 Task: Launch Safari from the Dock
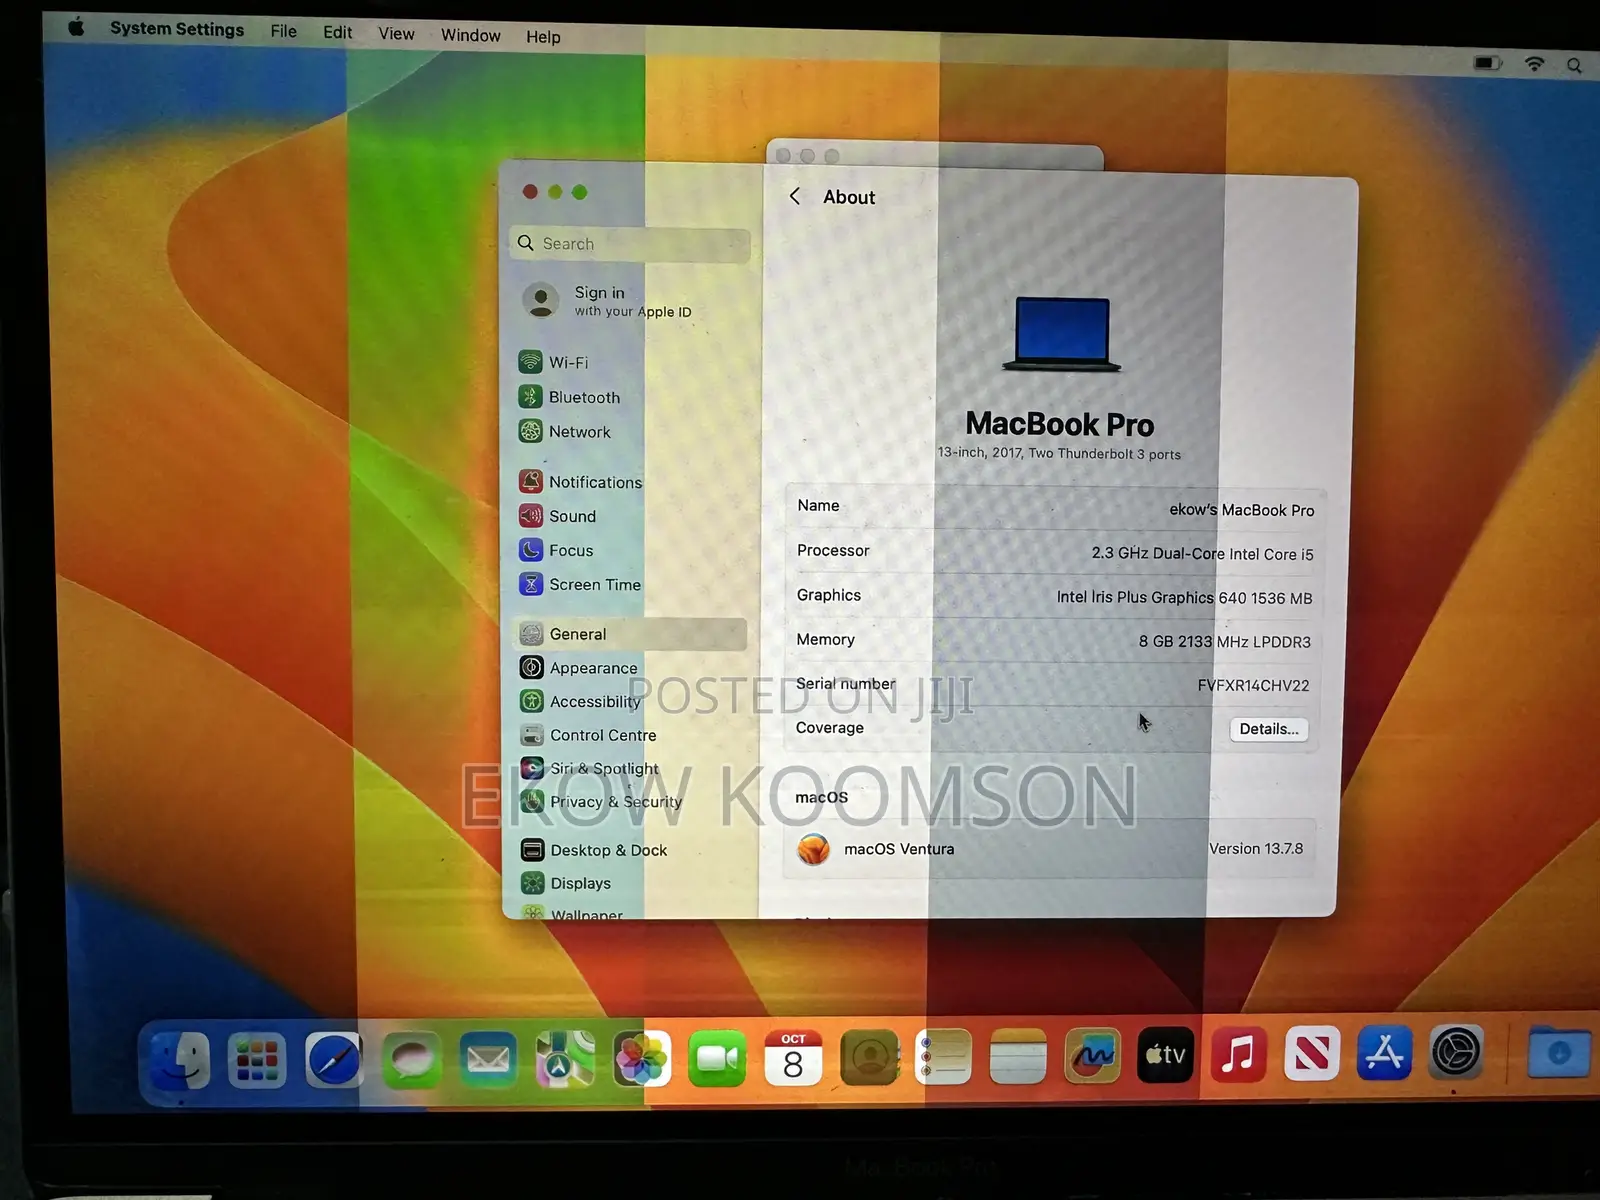[334, 1060]
